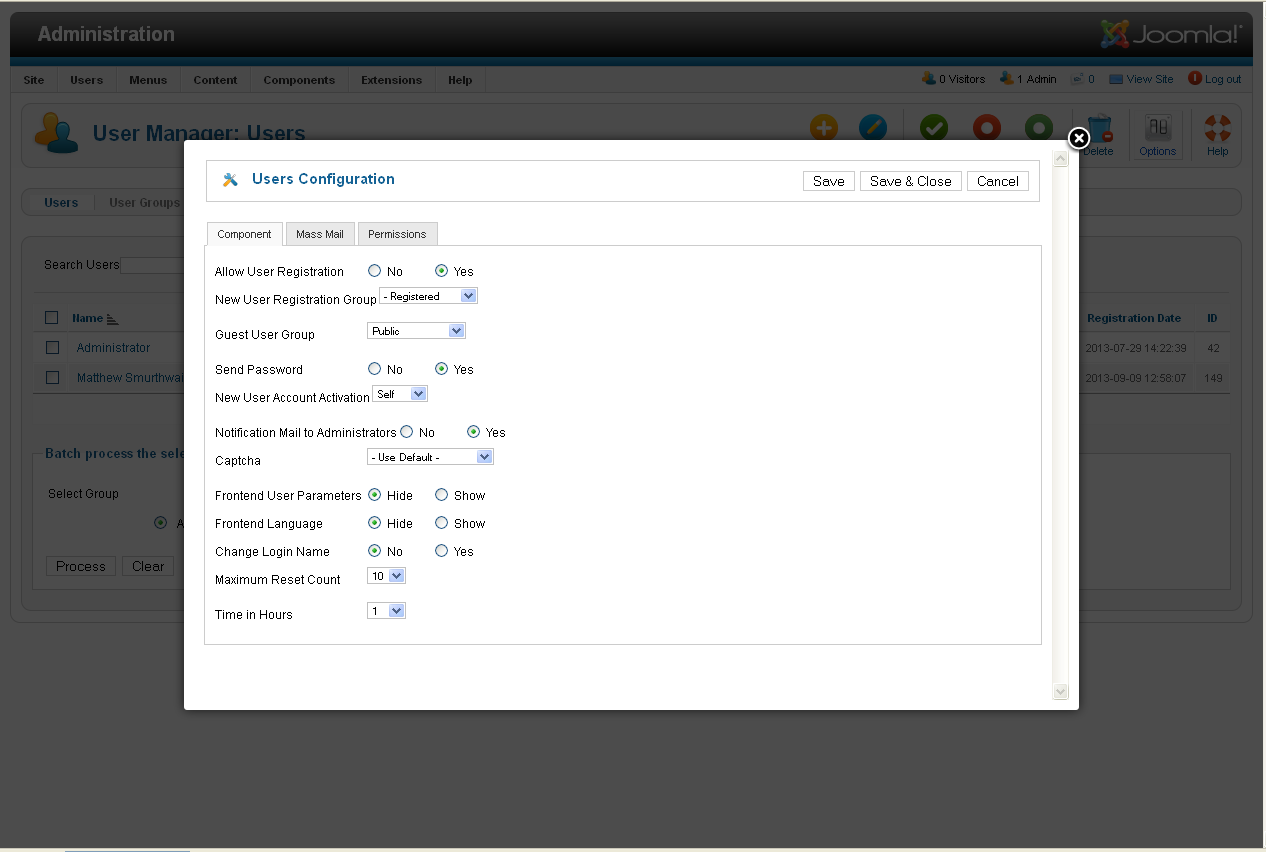Click the Edit user pencil icon
The image size is (1268, 854).
pos(873,128)
